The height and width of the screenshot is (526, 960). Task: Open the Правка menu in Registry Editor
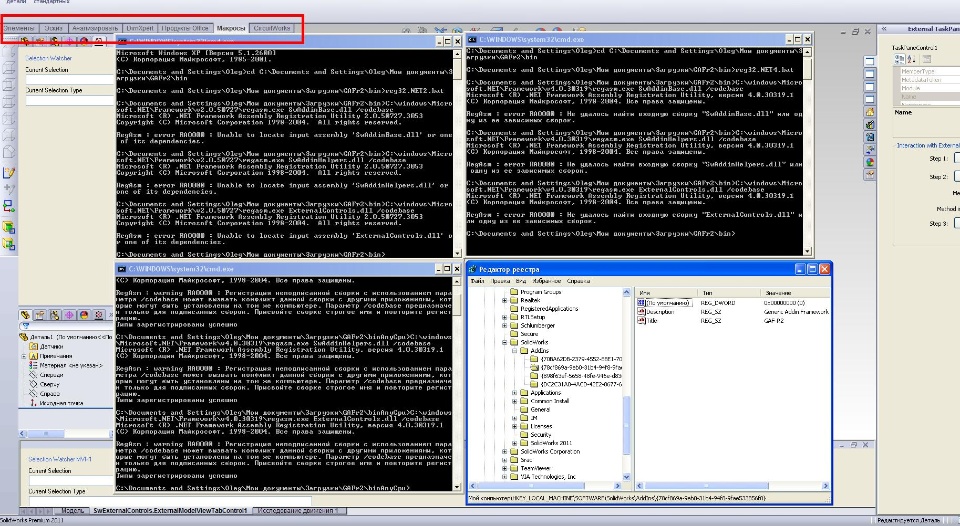coord(500,281)
